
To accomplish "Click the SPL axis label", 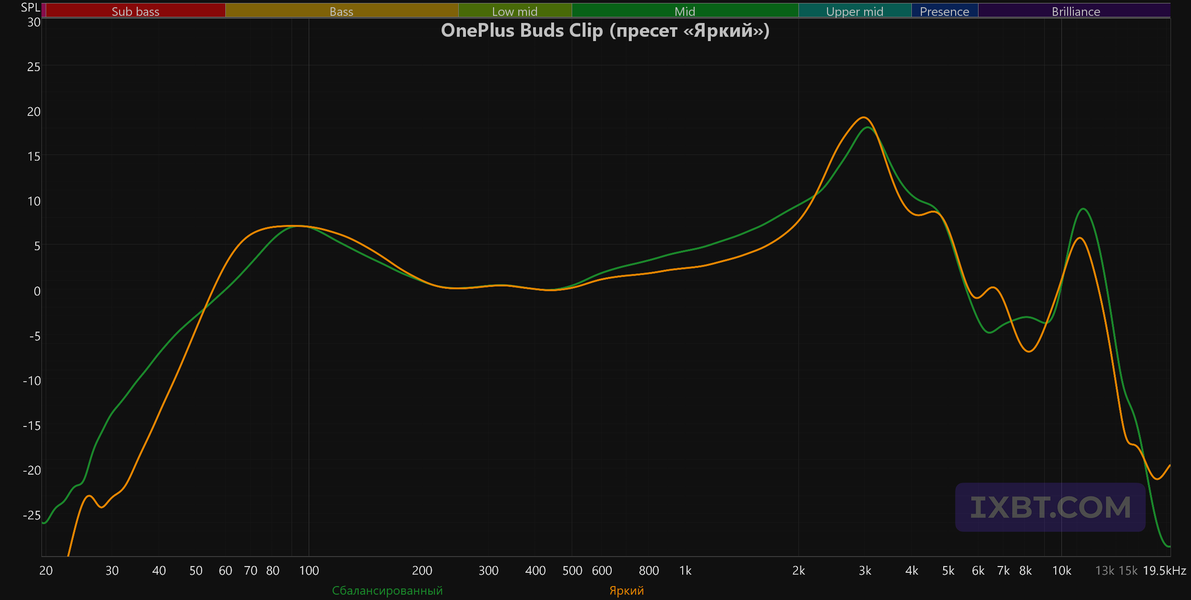I will (x=30, y=7).
